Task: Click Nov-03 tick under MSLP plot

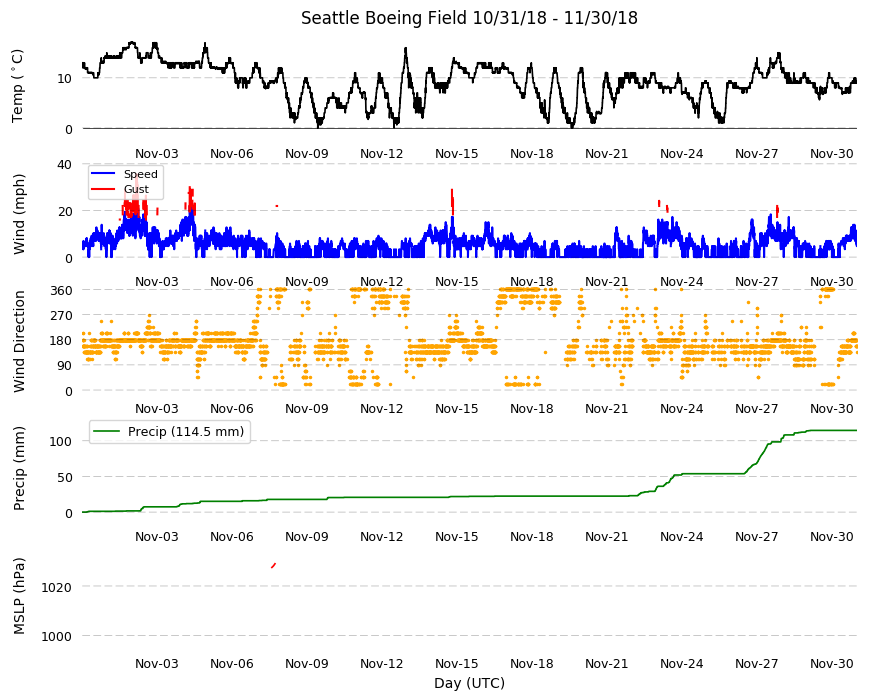Action: (157, 663)
